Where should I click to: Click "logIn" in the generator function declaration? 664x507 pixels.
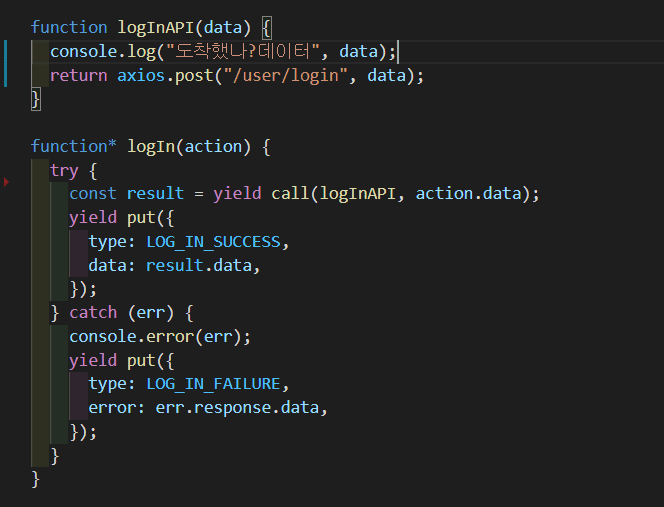pyautogui.click(x=151, y=147)
